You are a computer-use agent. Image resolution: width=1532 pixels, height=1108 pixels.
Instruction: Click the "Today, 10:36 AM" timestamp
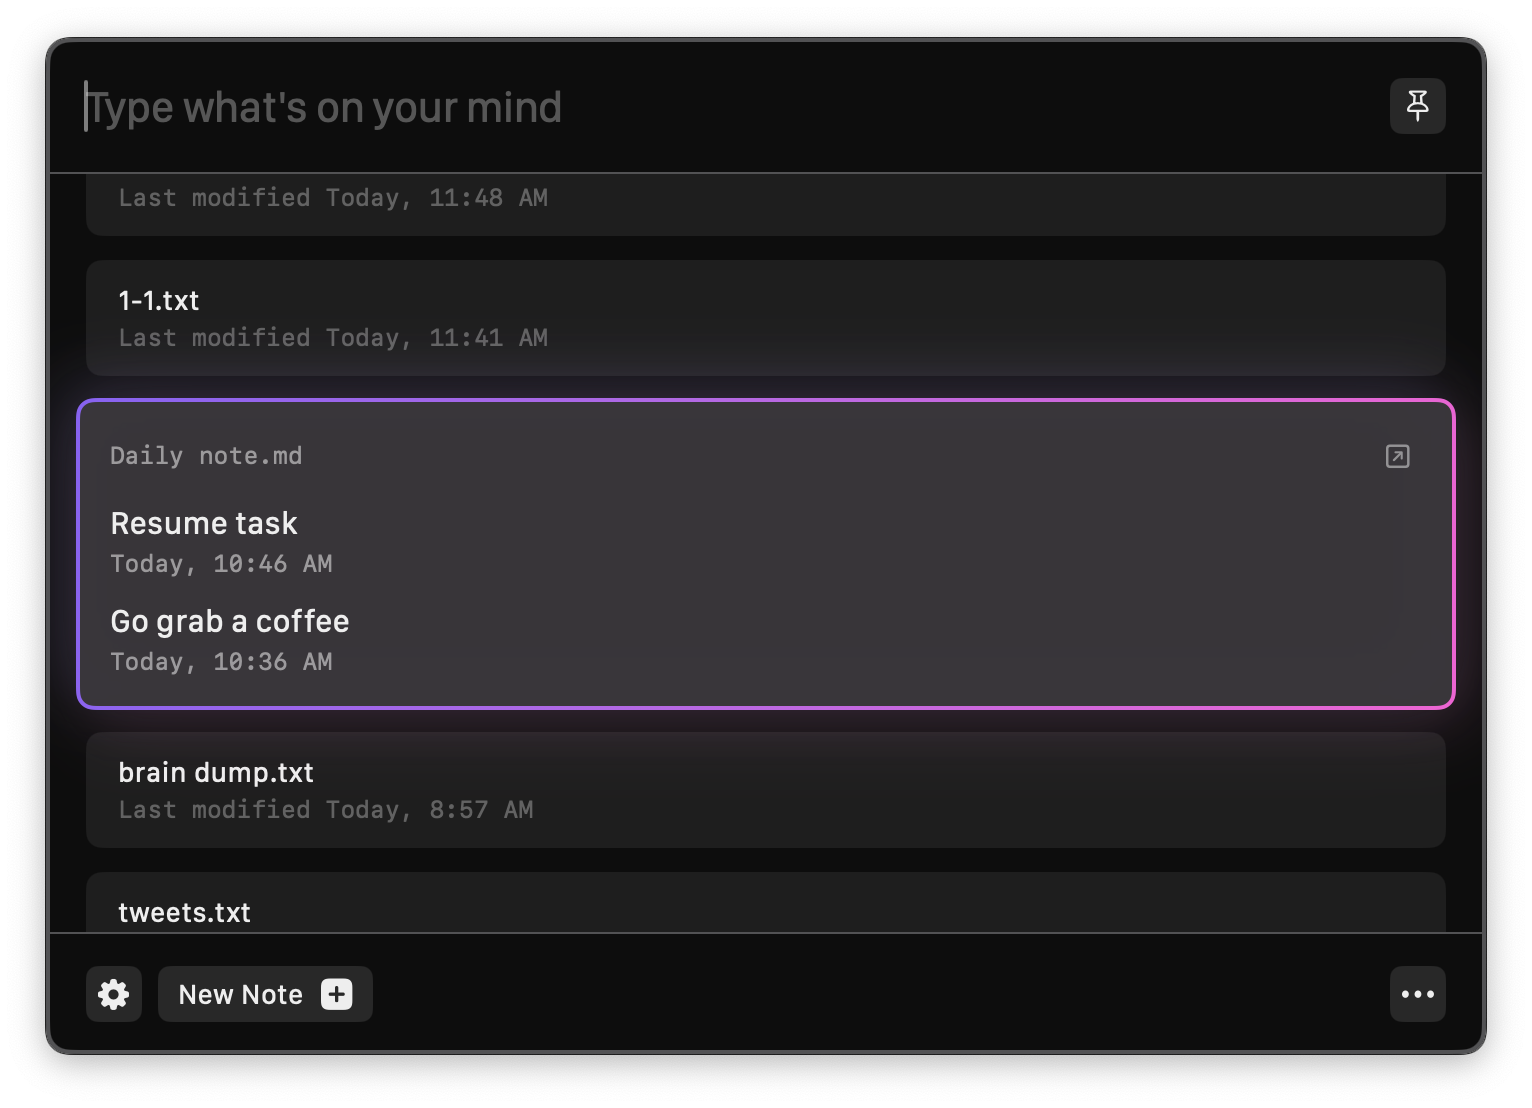tap(221, 662)
